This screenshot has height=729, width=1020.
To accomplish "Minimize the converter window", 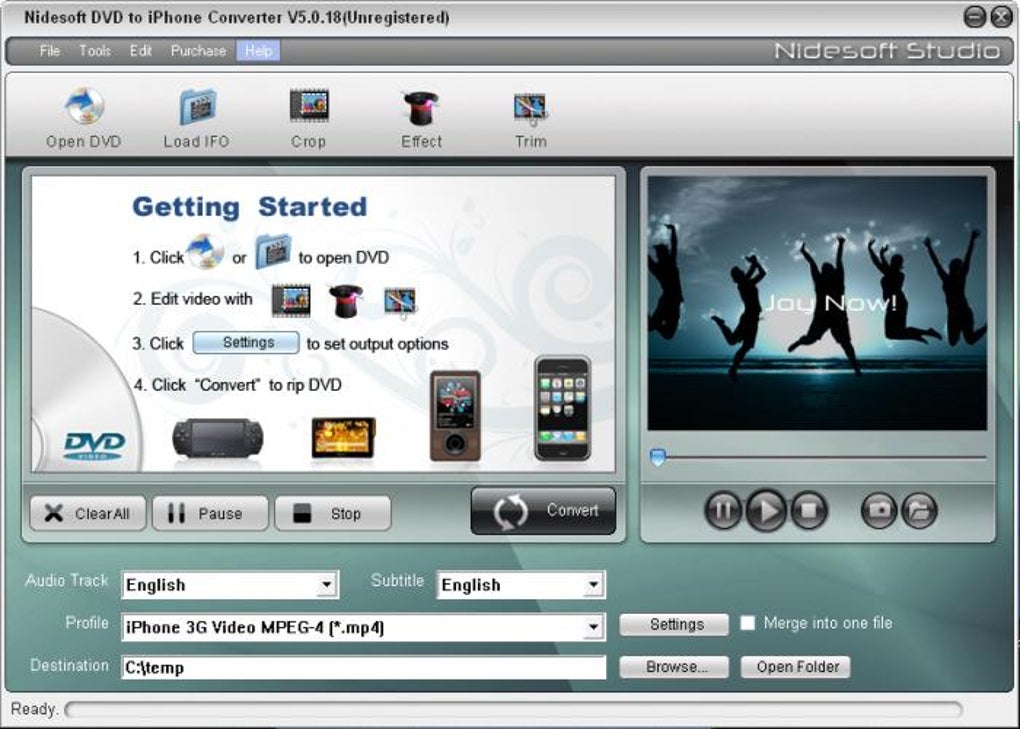I will tap(974, 17).
